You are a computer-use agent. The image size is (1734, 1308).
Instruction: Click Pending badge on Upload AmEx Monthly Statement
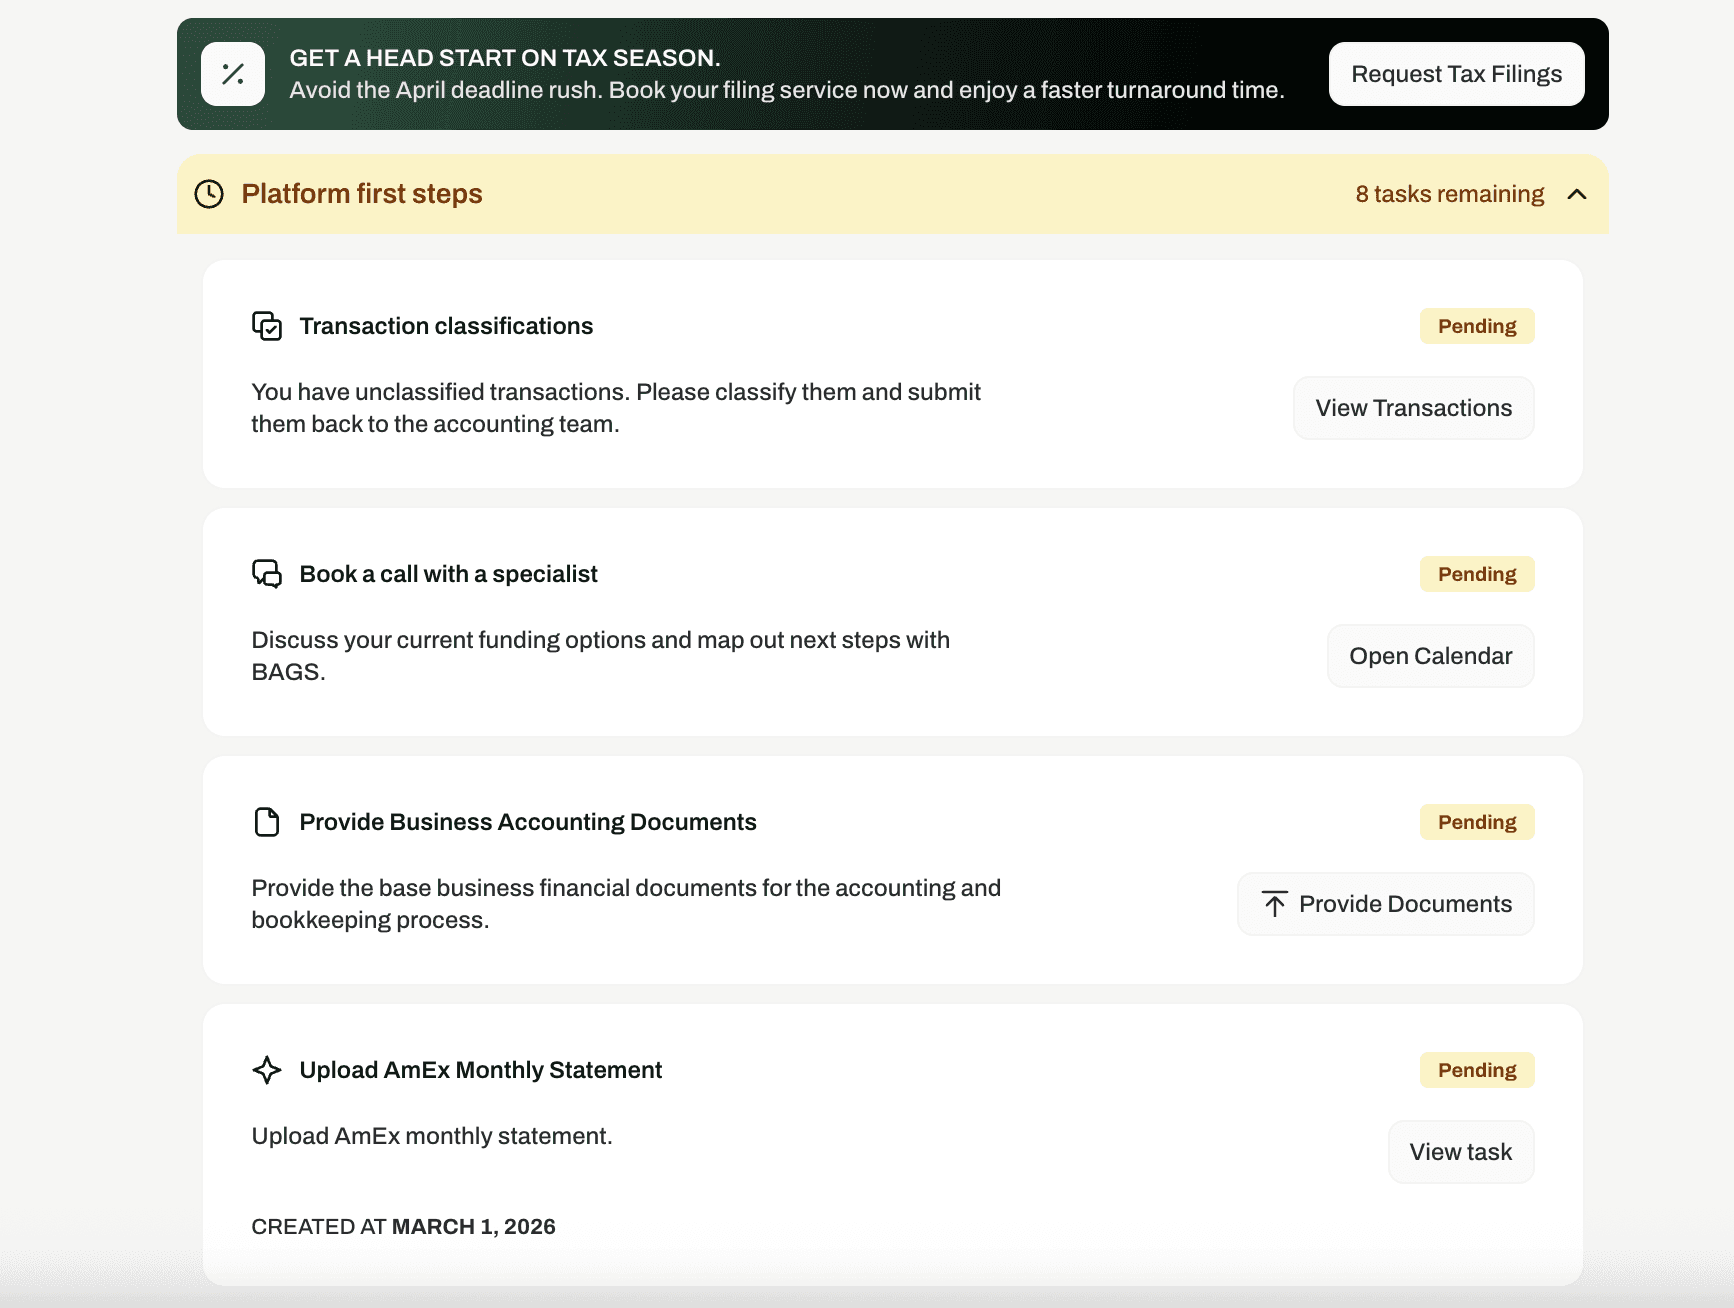pos(1477,1070)
